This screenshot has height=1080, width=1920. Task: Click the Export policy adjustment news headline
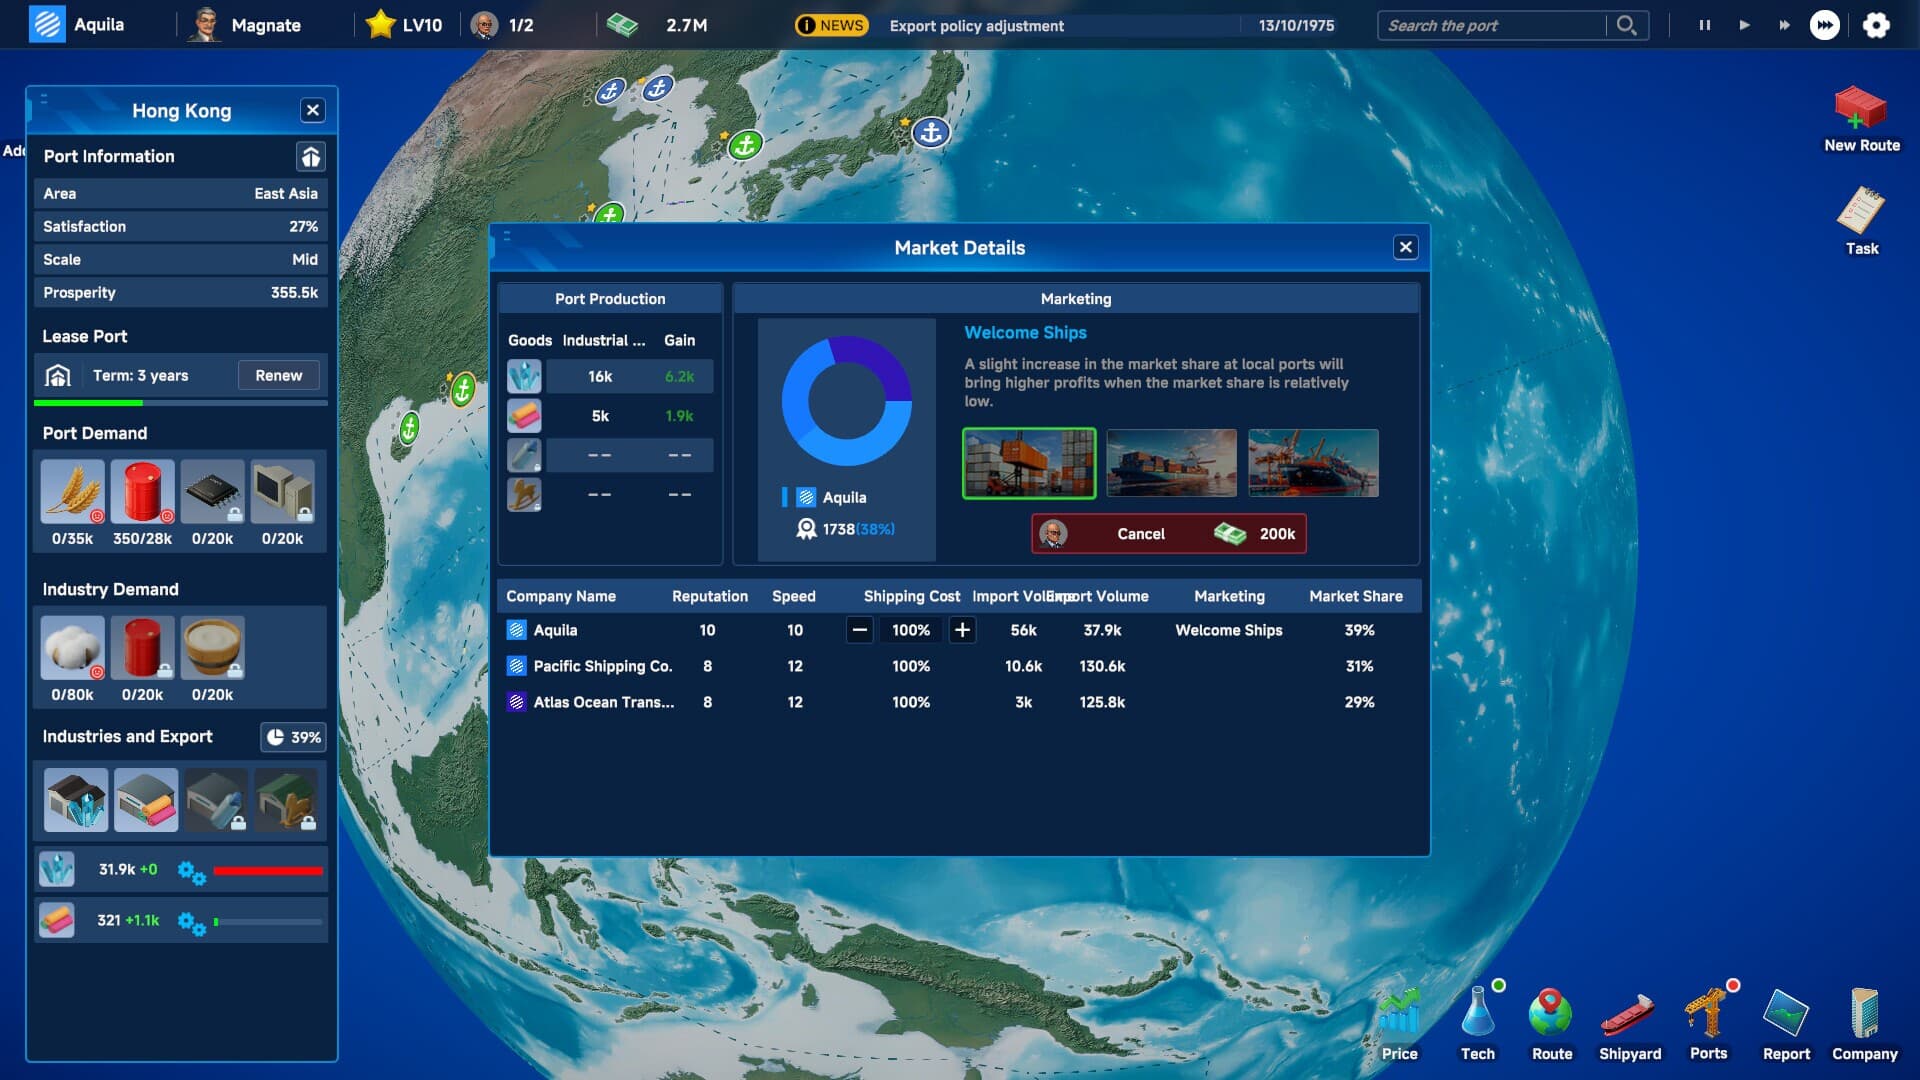(x=975, y=26)
